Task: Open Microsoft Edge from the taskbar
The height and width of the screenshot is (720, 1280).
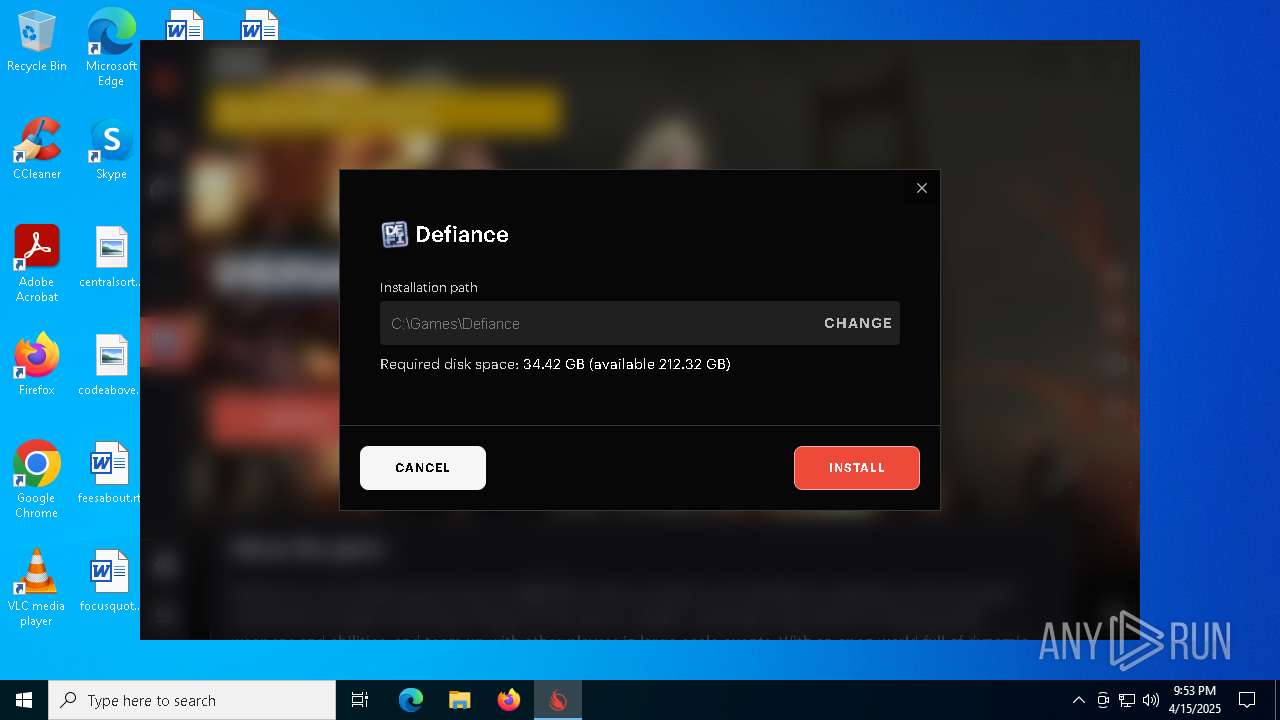Action: (x=411, y=700)
